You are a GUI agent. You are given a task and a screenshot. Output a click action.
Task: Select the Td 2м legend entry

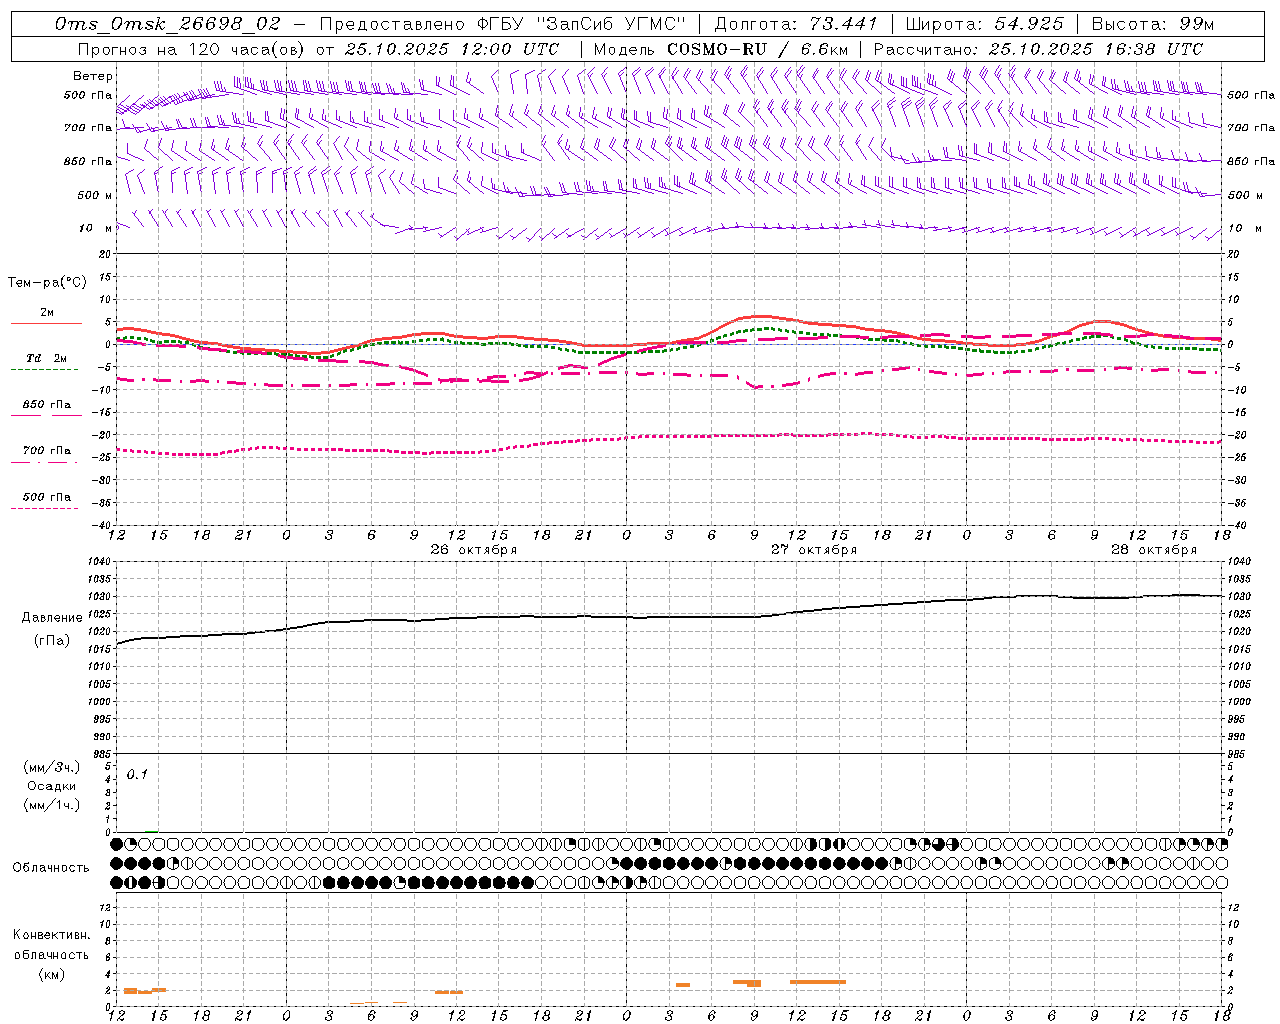(47, 358)
